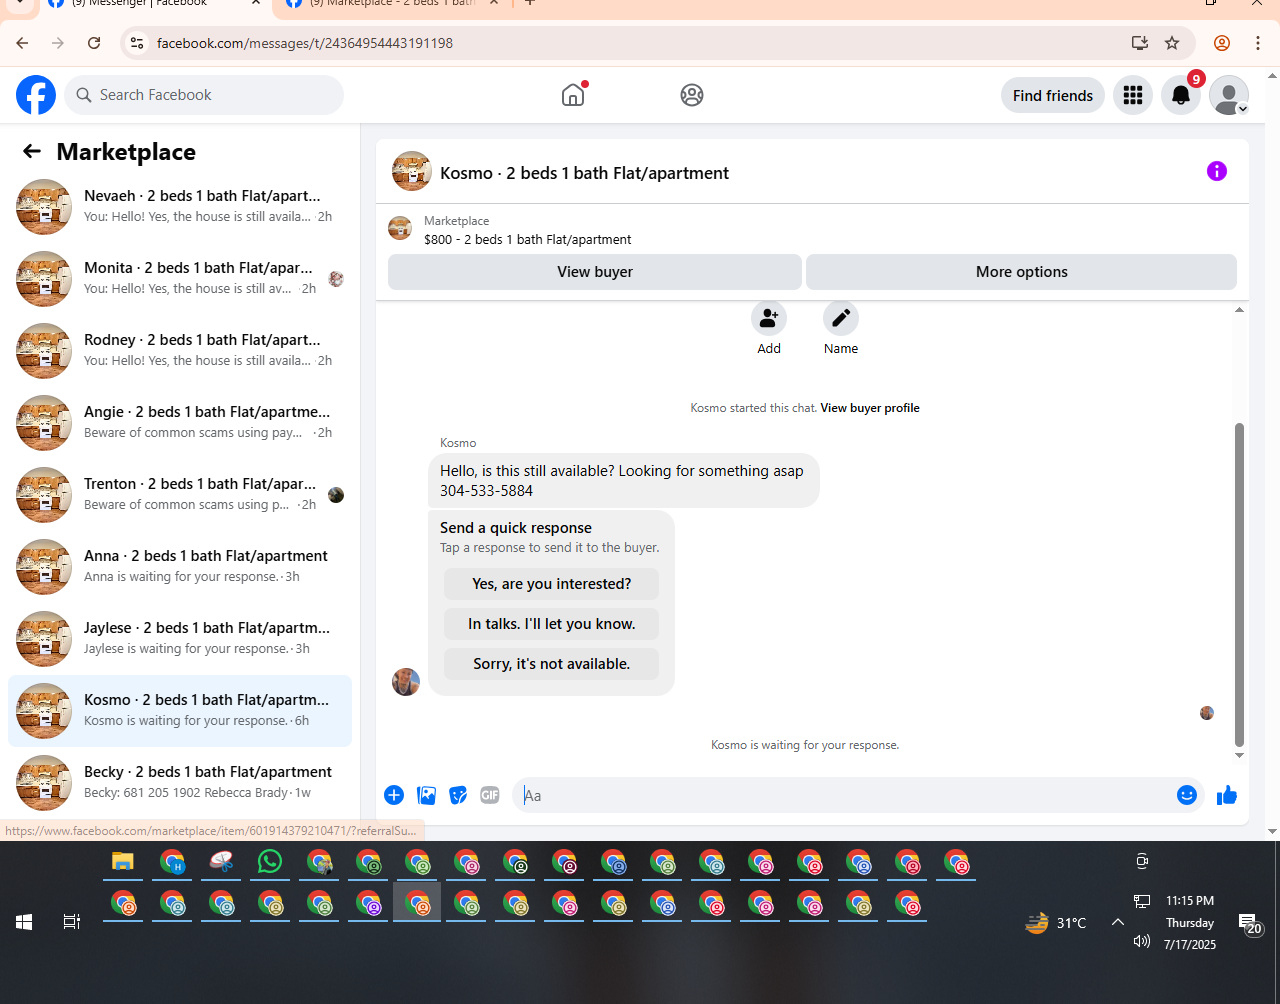Bookmark this page with the star icon
This screenshot has height=1004, width=1280.
(x=1172, y=43)
